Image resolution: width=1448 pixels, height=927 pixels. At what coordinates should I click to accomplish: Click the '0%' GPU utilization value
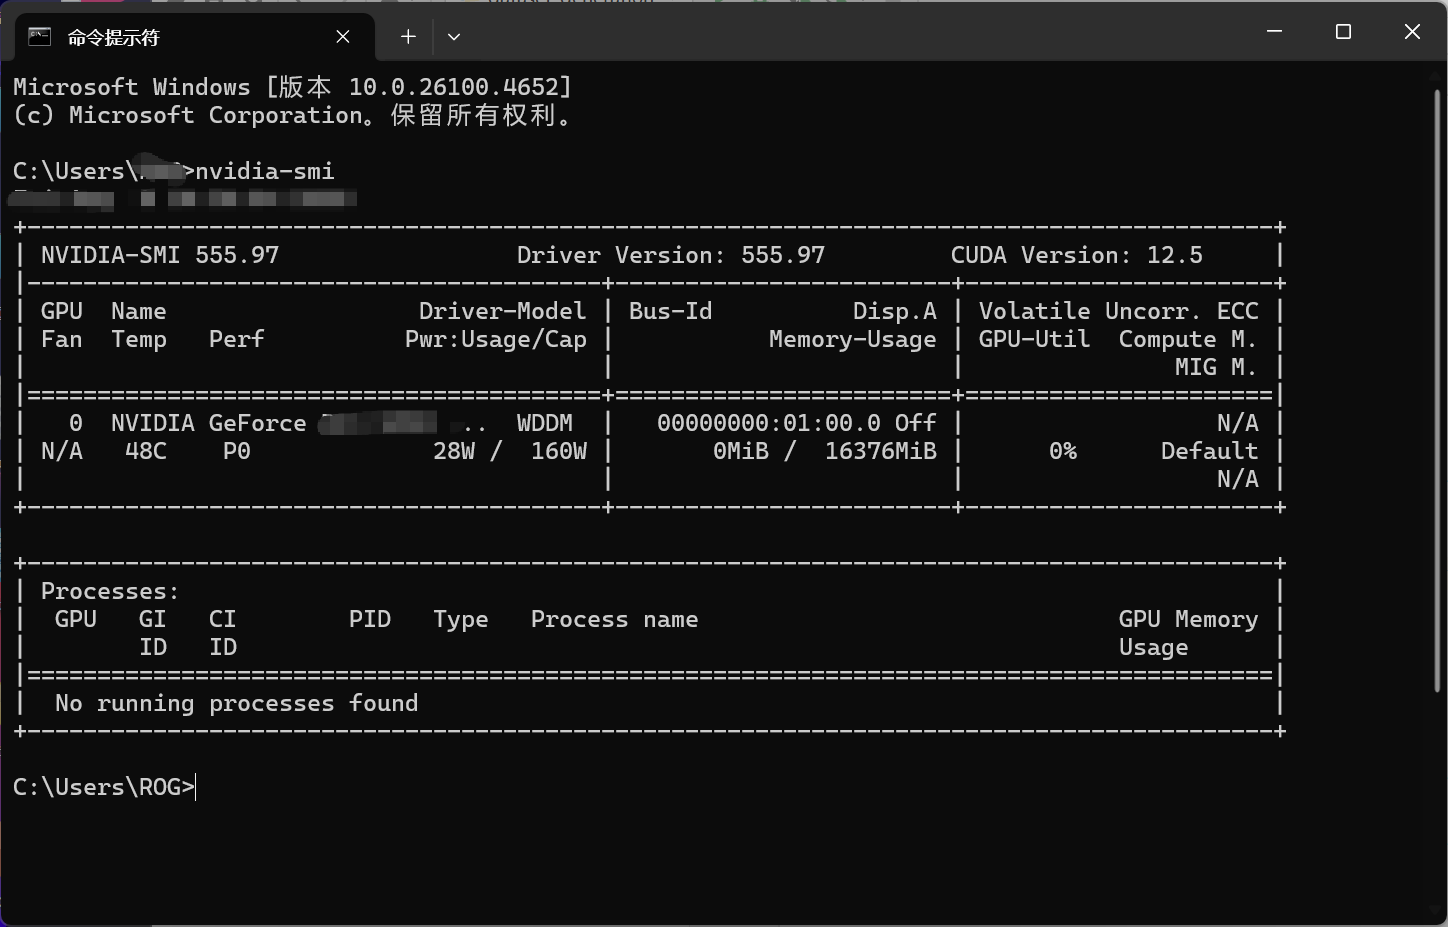click(1063, 451)
